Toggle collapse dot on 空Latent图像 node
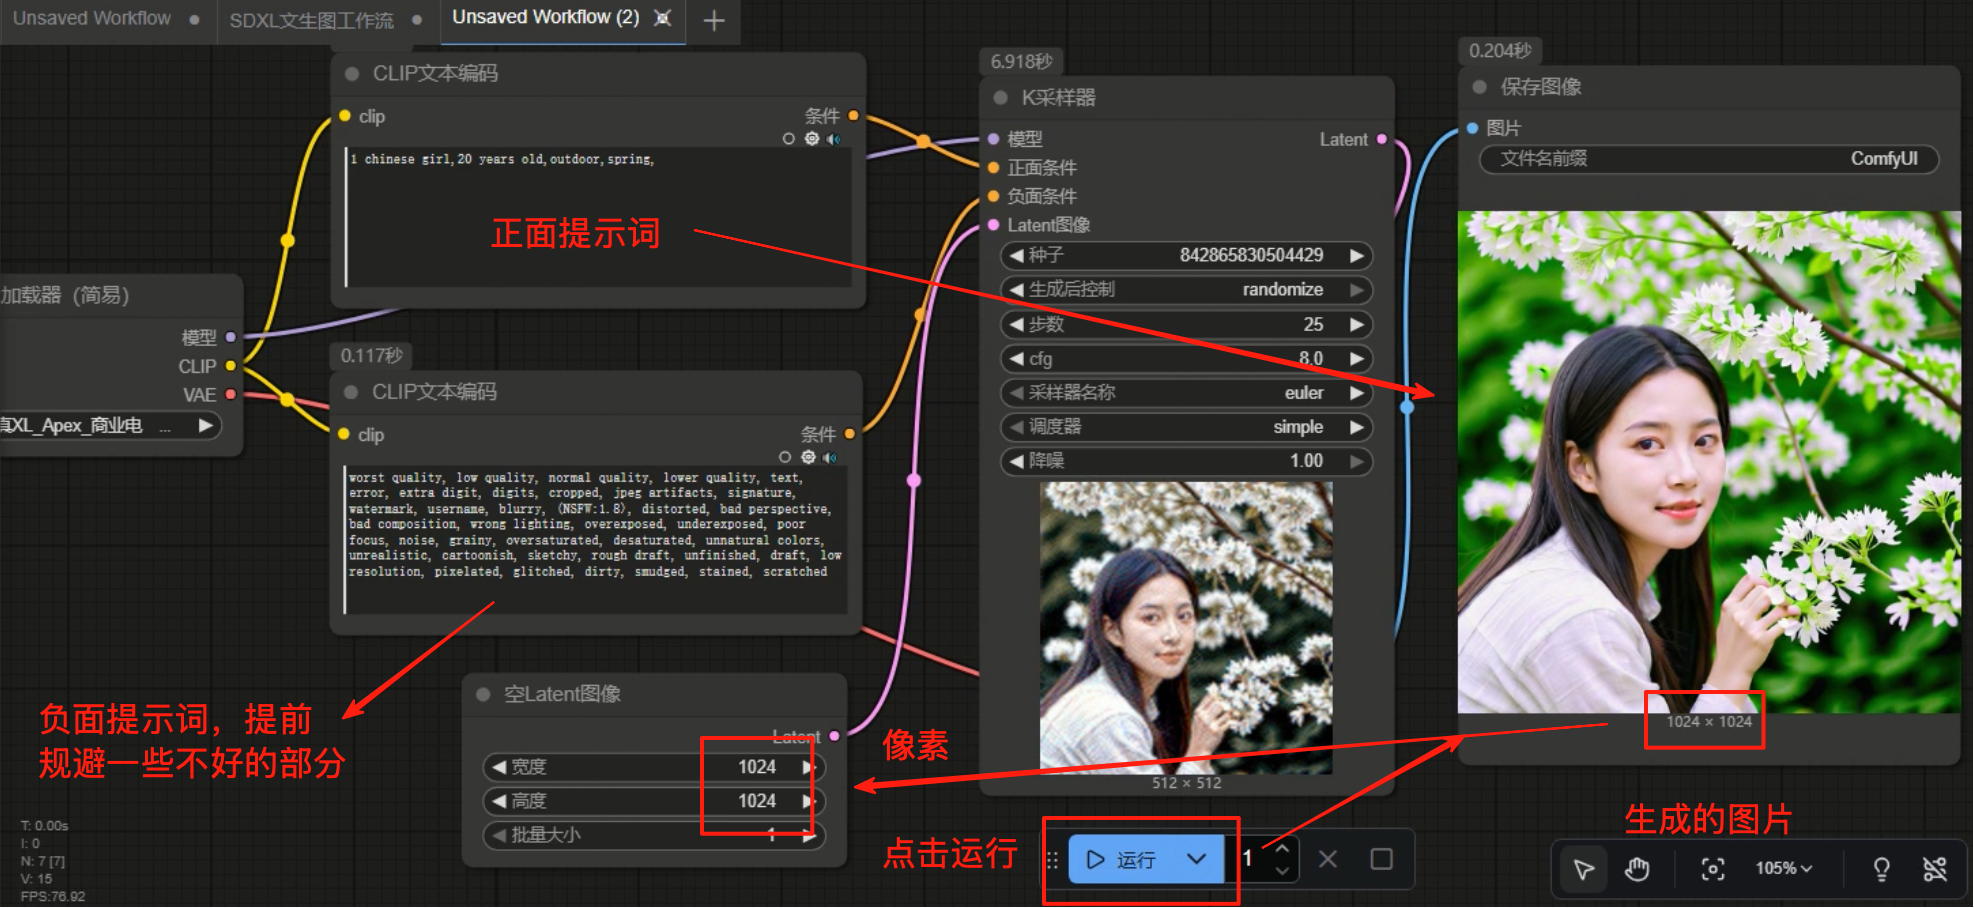 click(483, 694)
